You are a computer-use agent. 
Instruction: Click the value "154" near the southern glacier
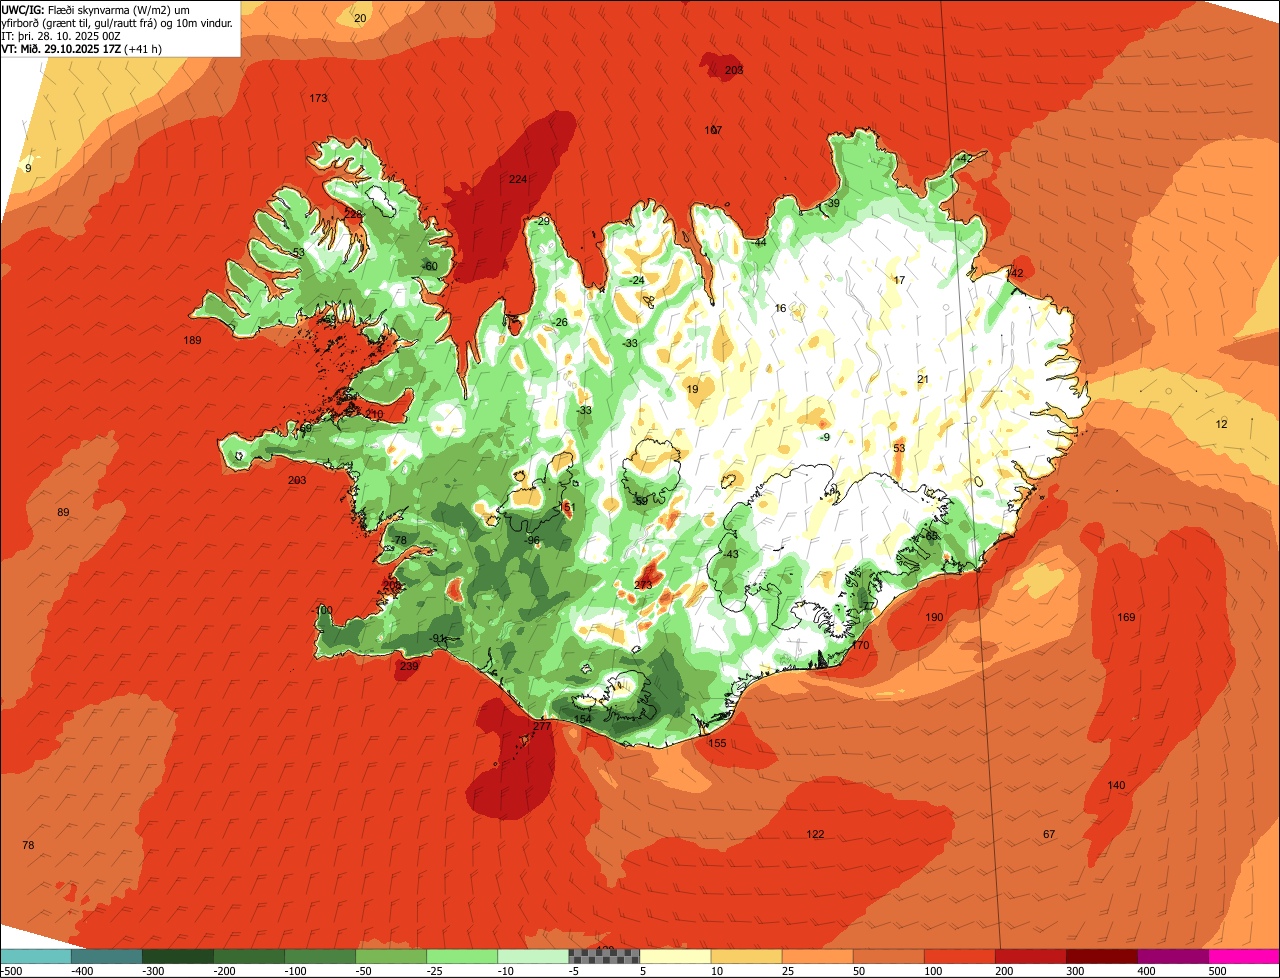tap(583, 719)
